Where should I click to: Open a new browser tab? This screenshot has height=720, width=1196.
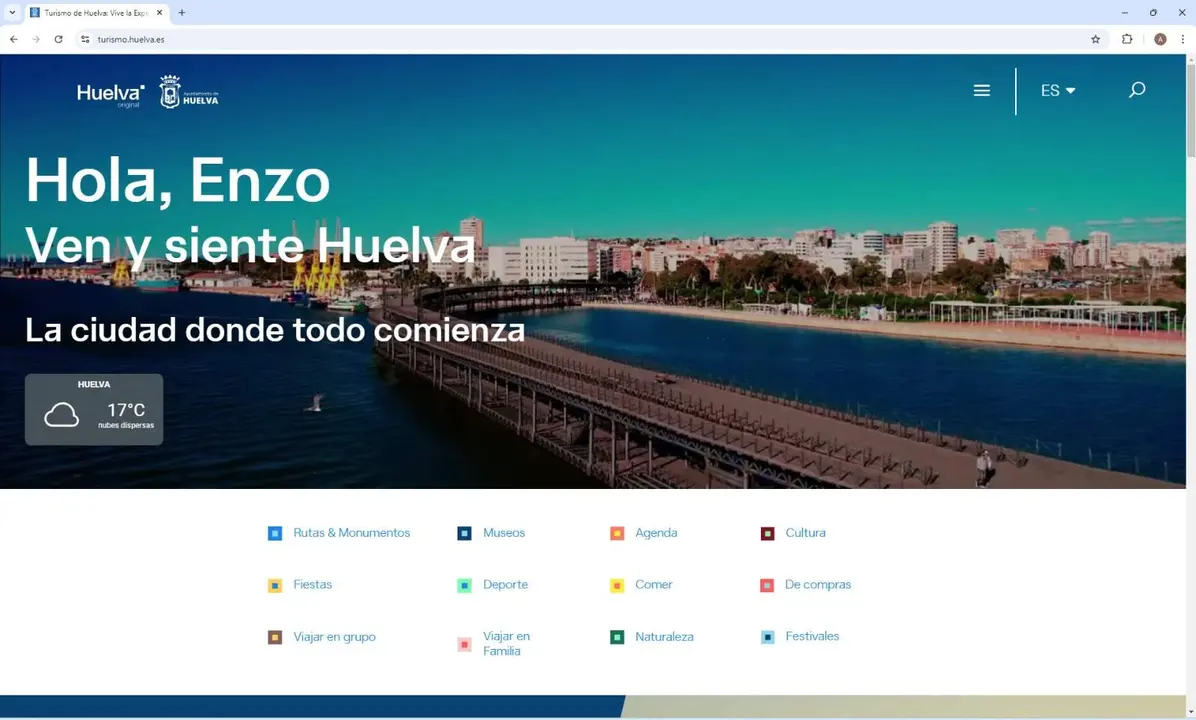[x=182, y=13]
